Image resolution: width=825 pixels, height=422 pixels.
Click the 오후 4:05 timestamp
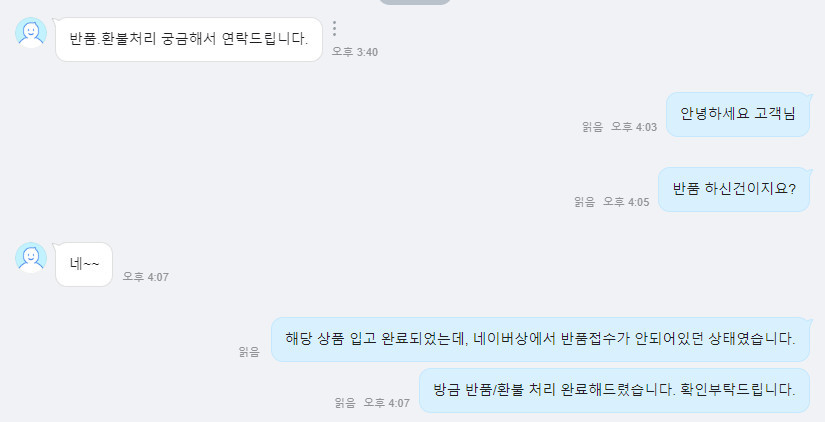click(x=626, y=202)
